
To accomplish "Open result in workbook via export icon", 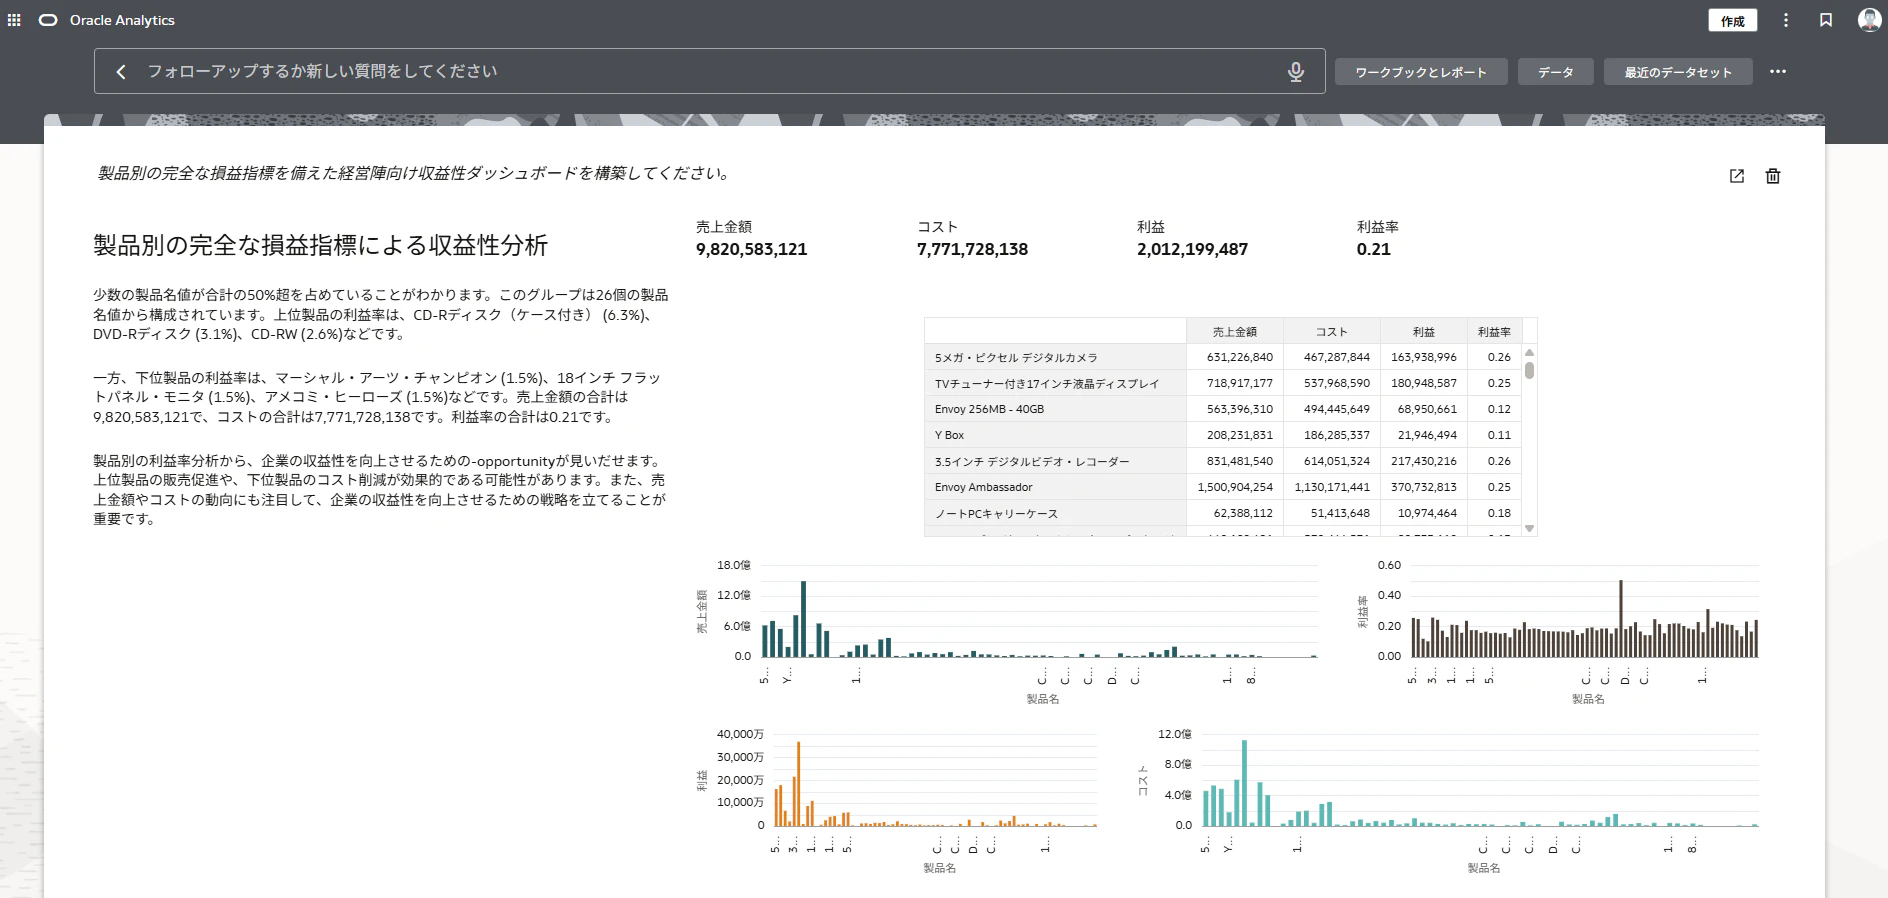I will (x=1737, y=176).
